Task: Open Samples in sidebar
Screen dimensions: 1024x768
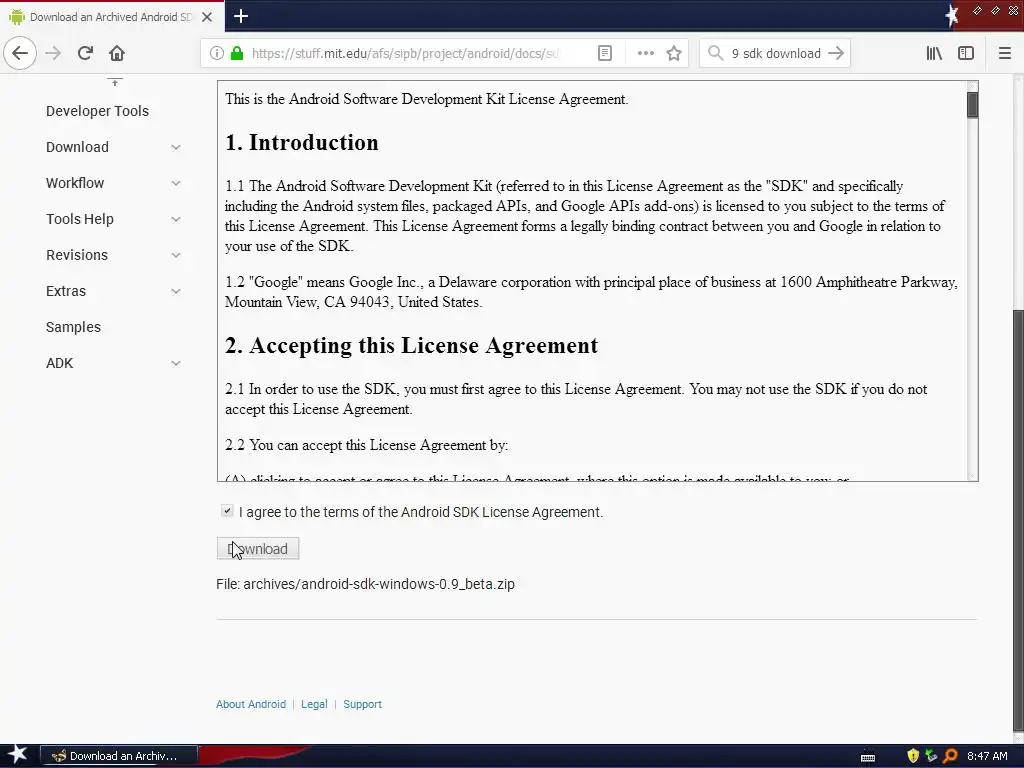Action: point(73,327)
